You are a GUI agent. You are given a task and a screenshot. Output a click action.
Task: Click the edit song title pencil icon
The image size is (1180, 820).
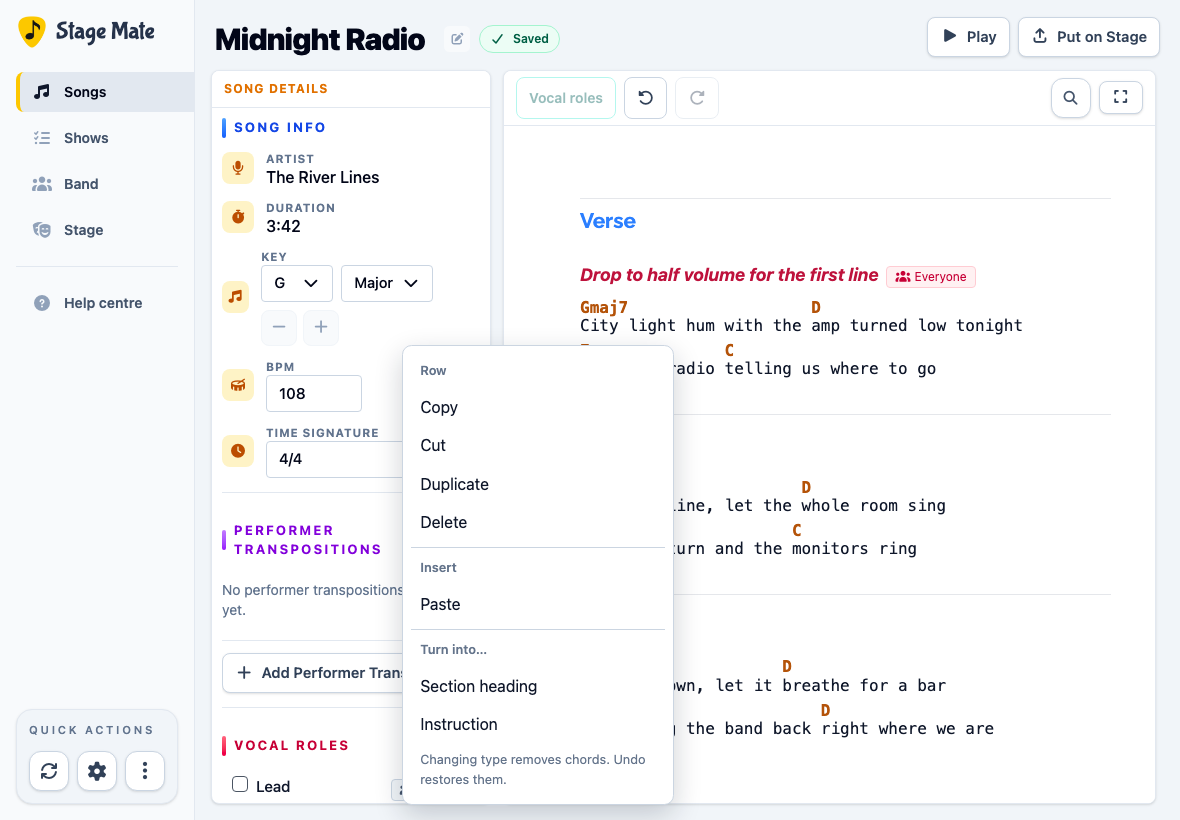tap(457, 38)
